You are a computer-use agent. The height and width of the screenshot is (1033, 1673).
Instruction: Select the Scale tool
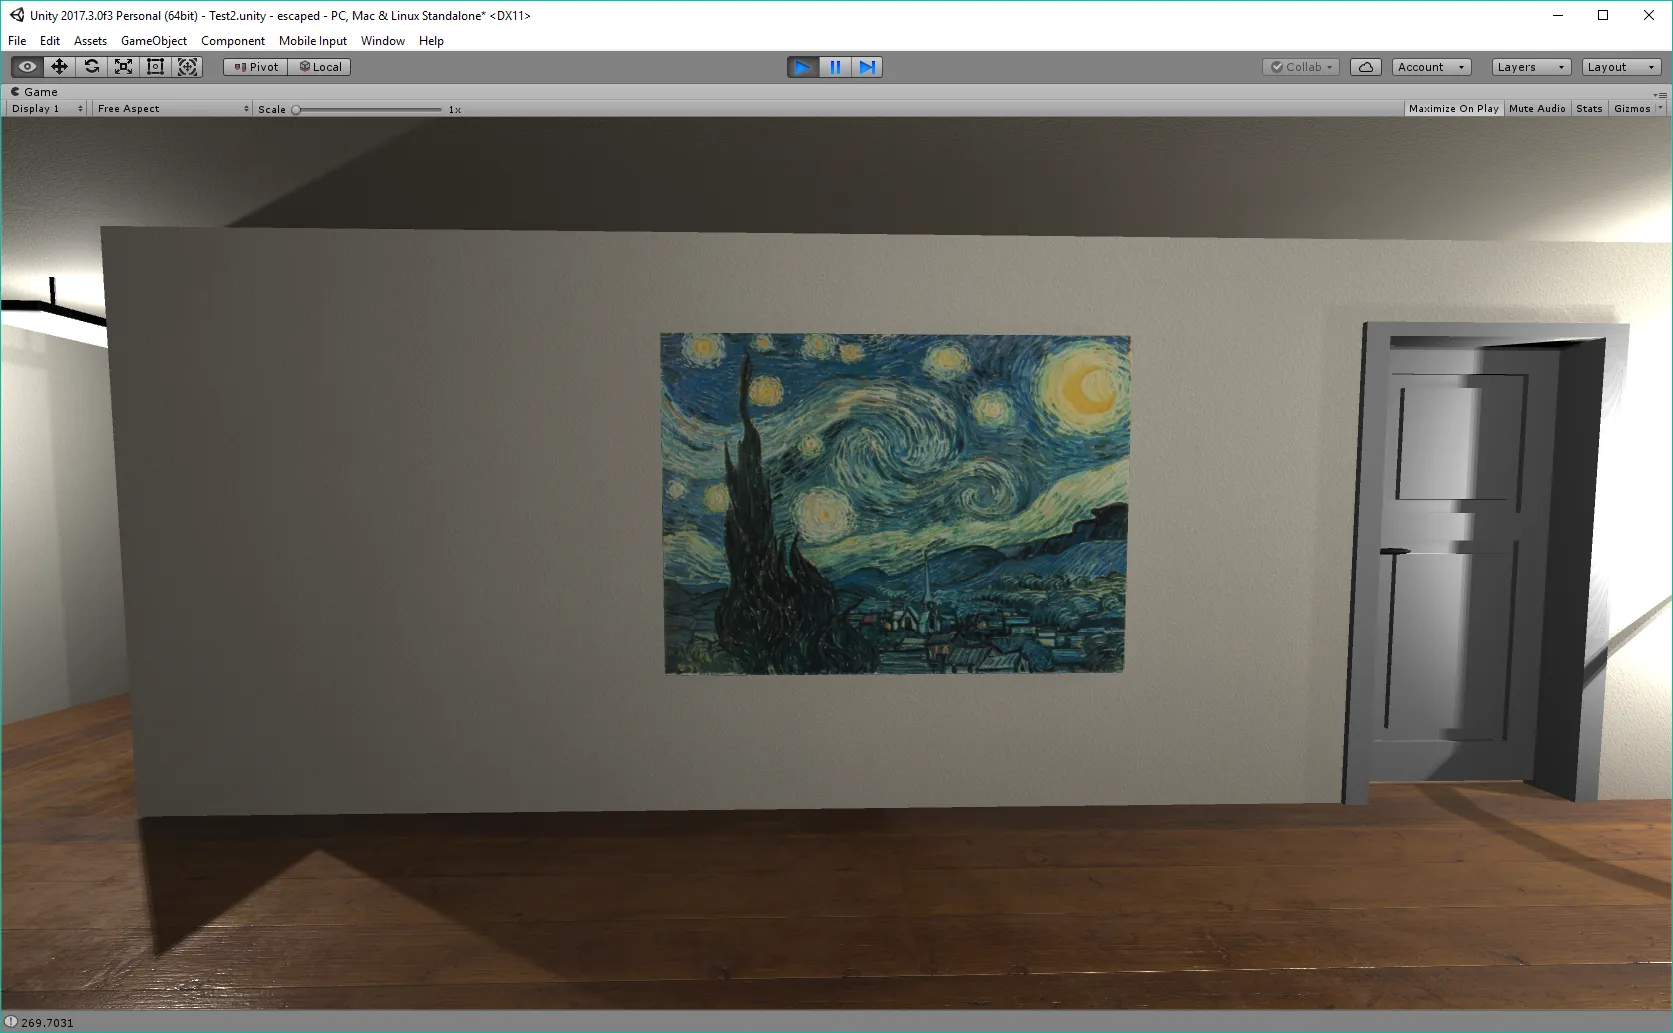(x=123, y=67)
